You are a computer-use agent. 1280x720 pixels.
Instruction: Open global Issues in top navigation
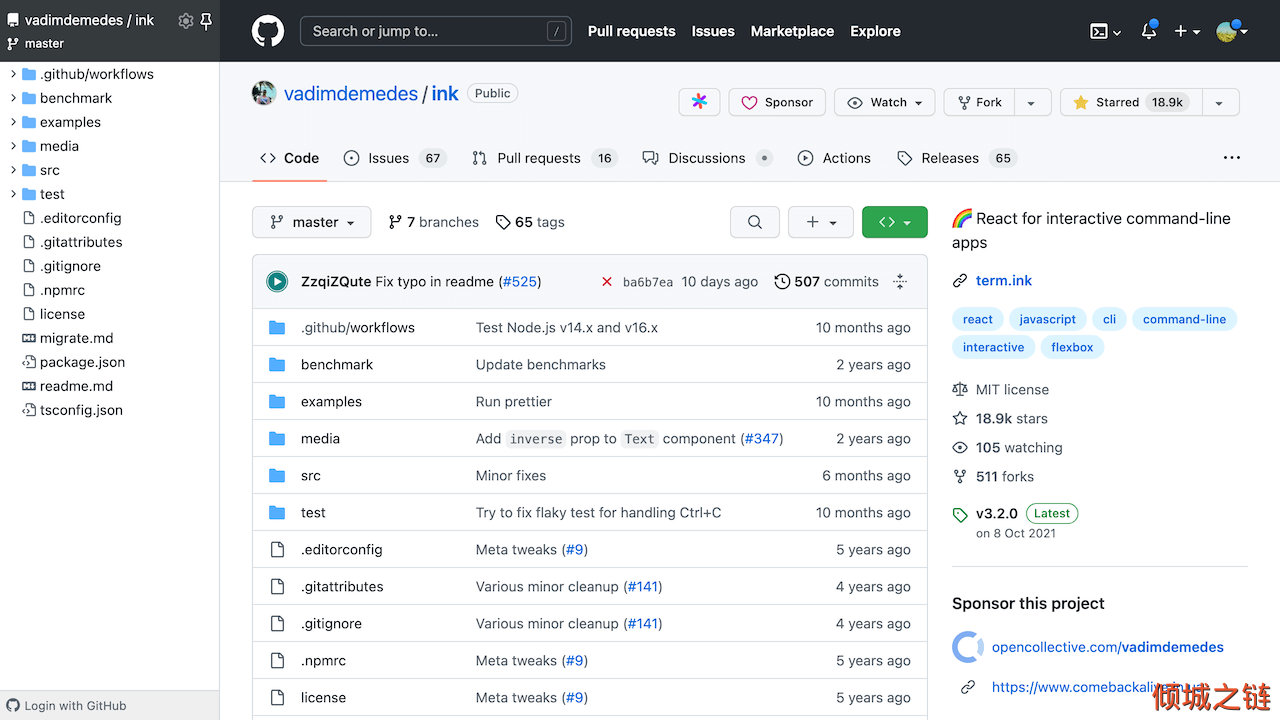[x=713, y=31]
